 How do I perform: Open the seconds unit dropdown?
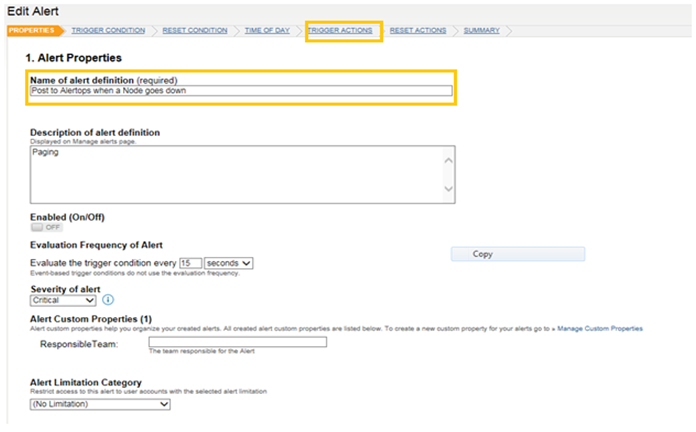228,263
